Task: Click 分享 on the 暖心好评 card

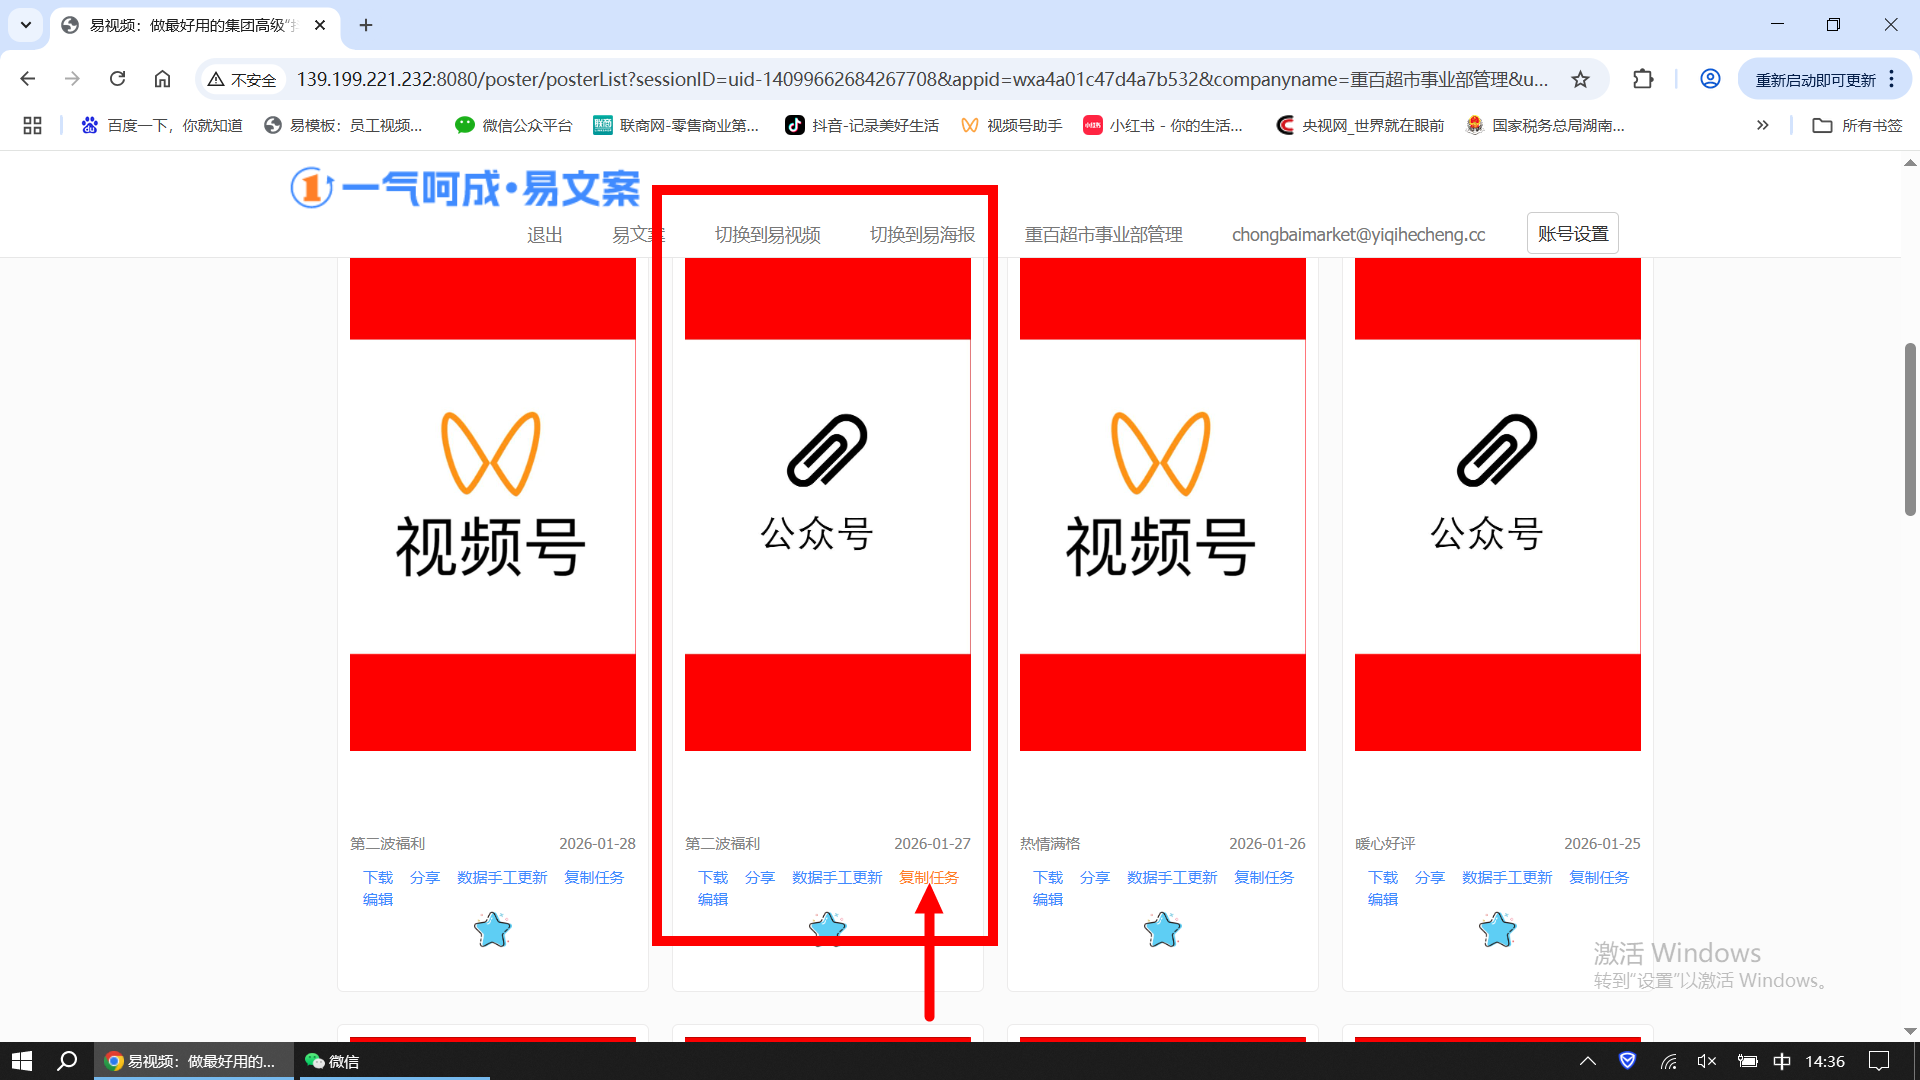Action: (x=1430, y=877)
